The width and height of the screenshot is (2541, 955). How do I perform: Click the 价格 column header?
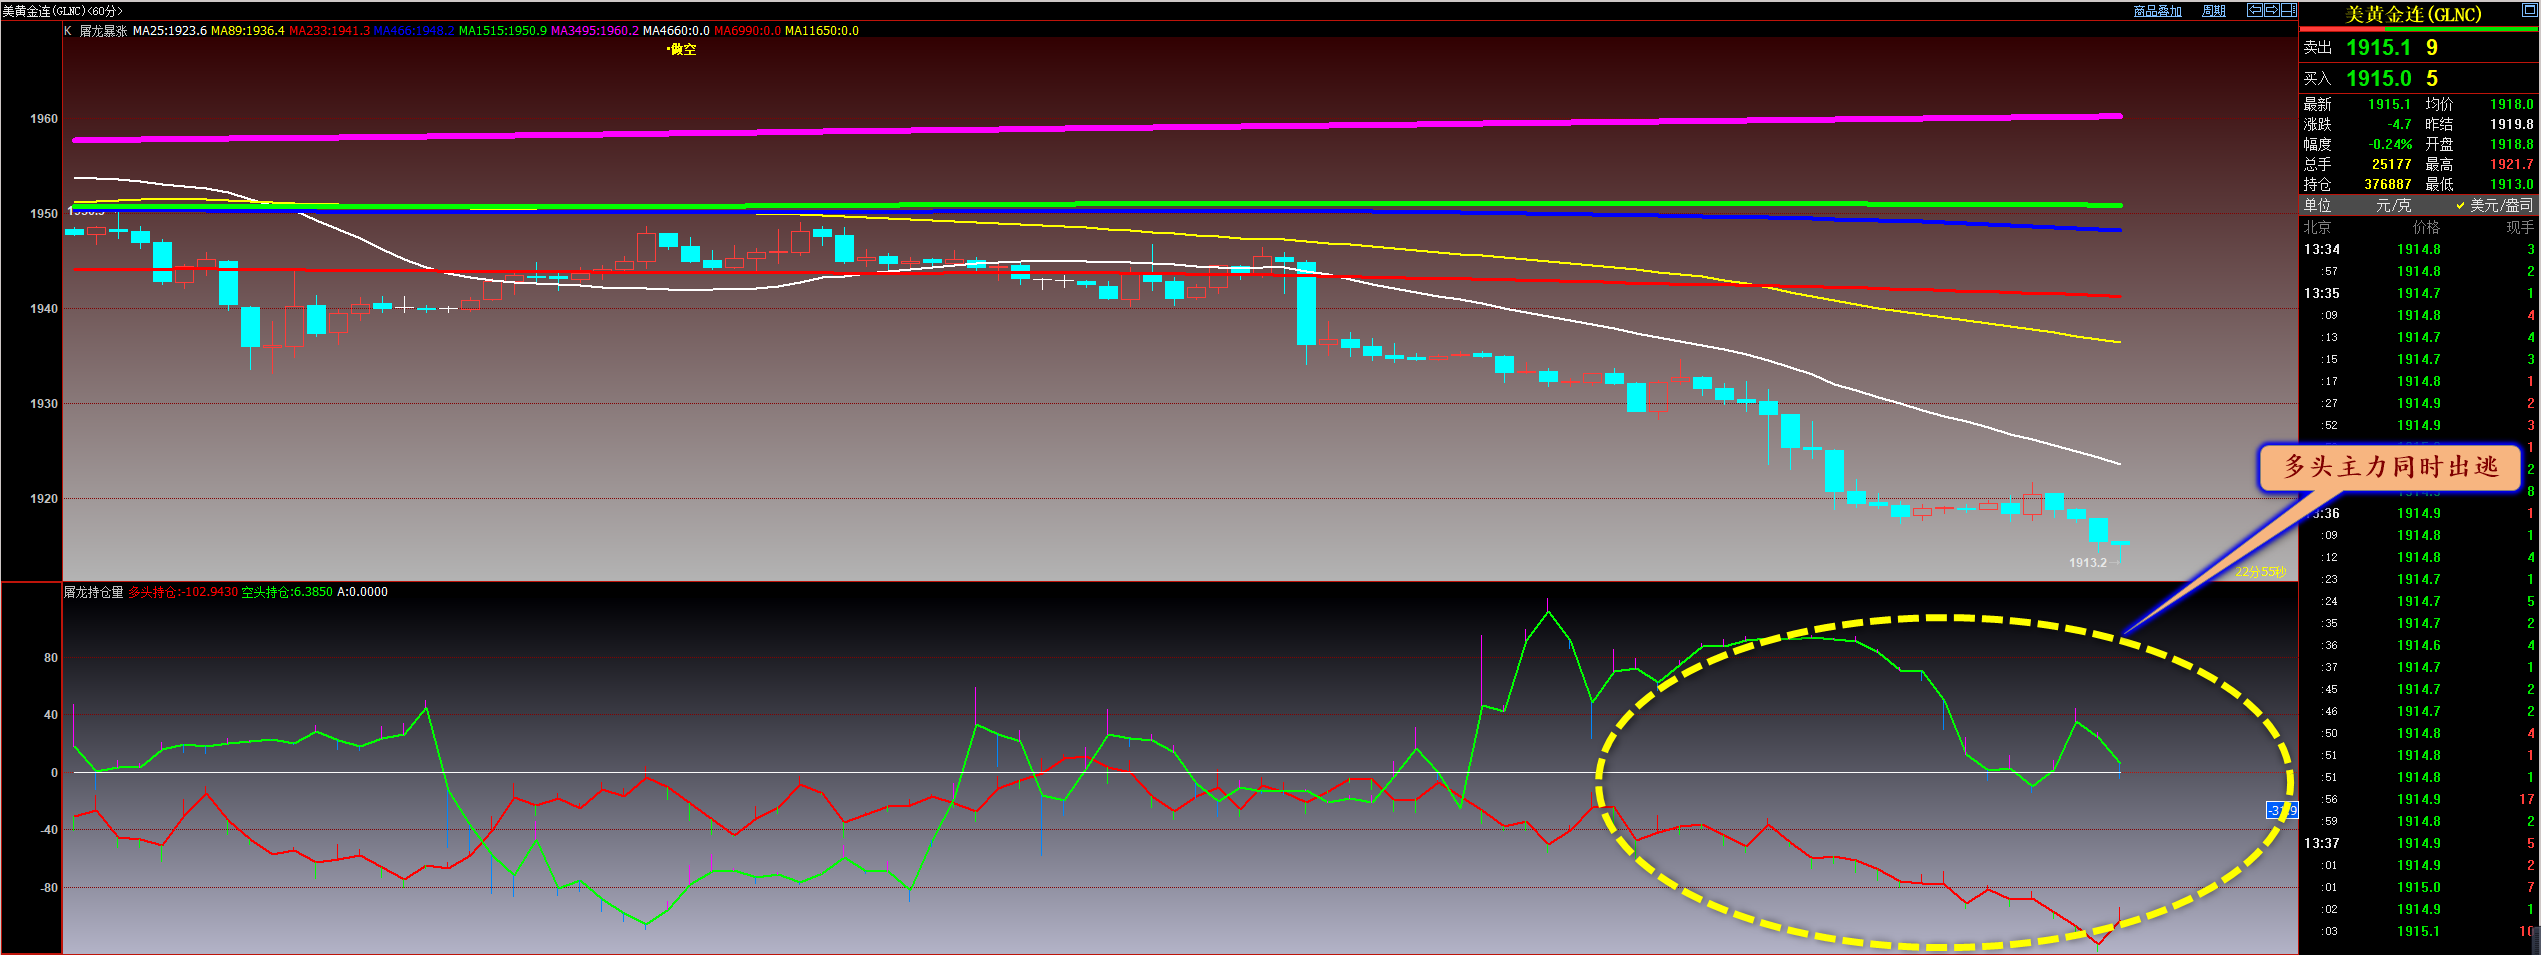pos(2426,227)
